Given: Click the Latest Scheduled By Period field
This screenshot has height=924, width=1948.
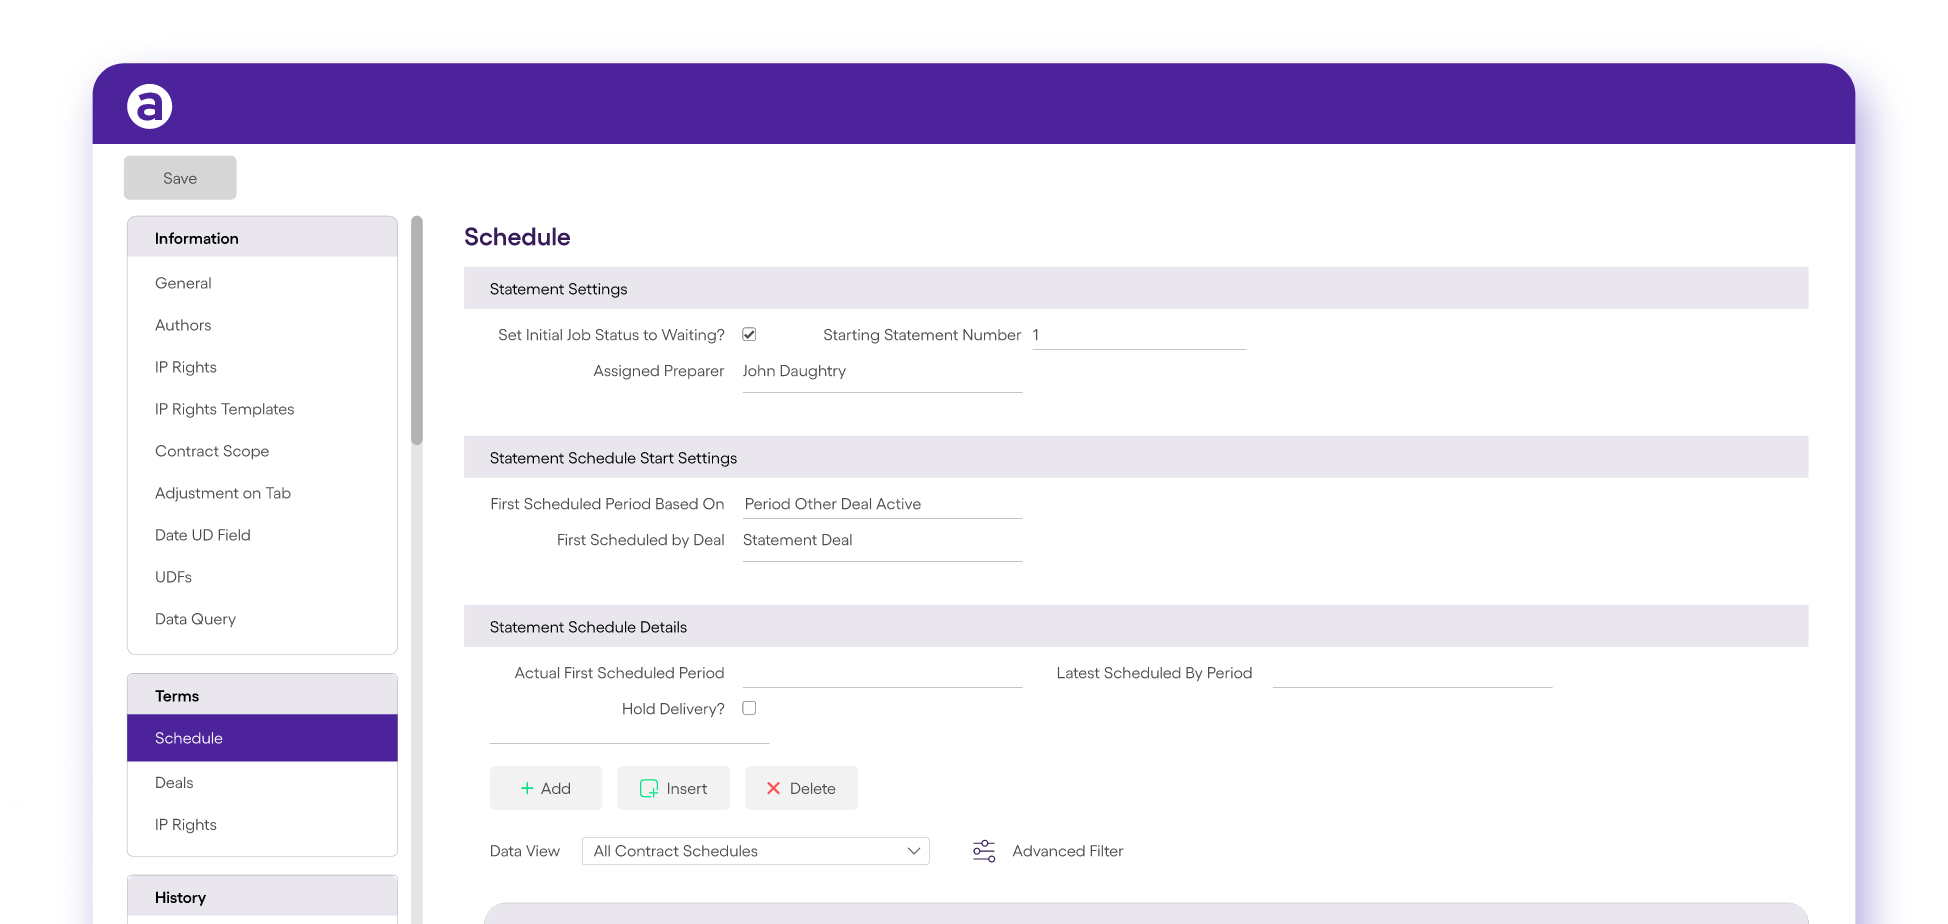Looking at the screenshot, I should (x=1411, y=674).
